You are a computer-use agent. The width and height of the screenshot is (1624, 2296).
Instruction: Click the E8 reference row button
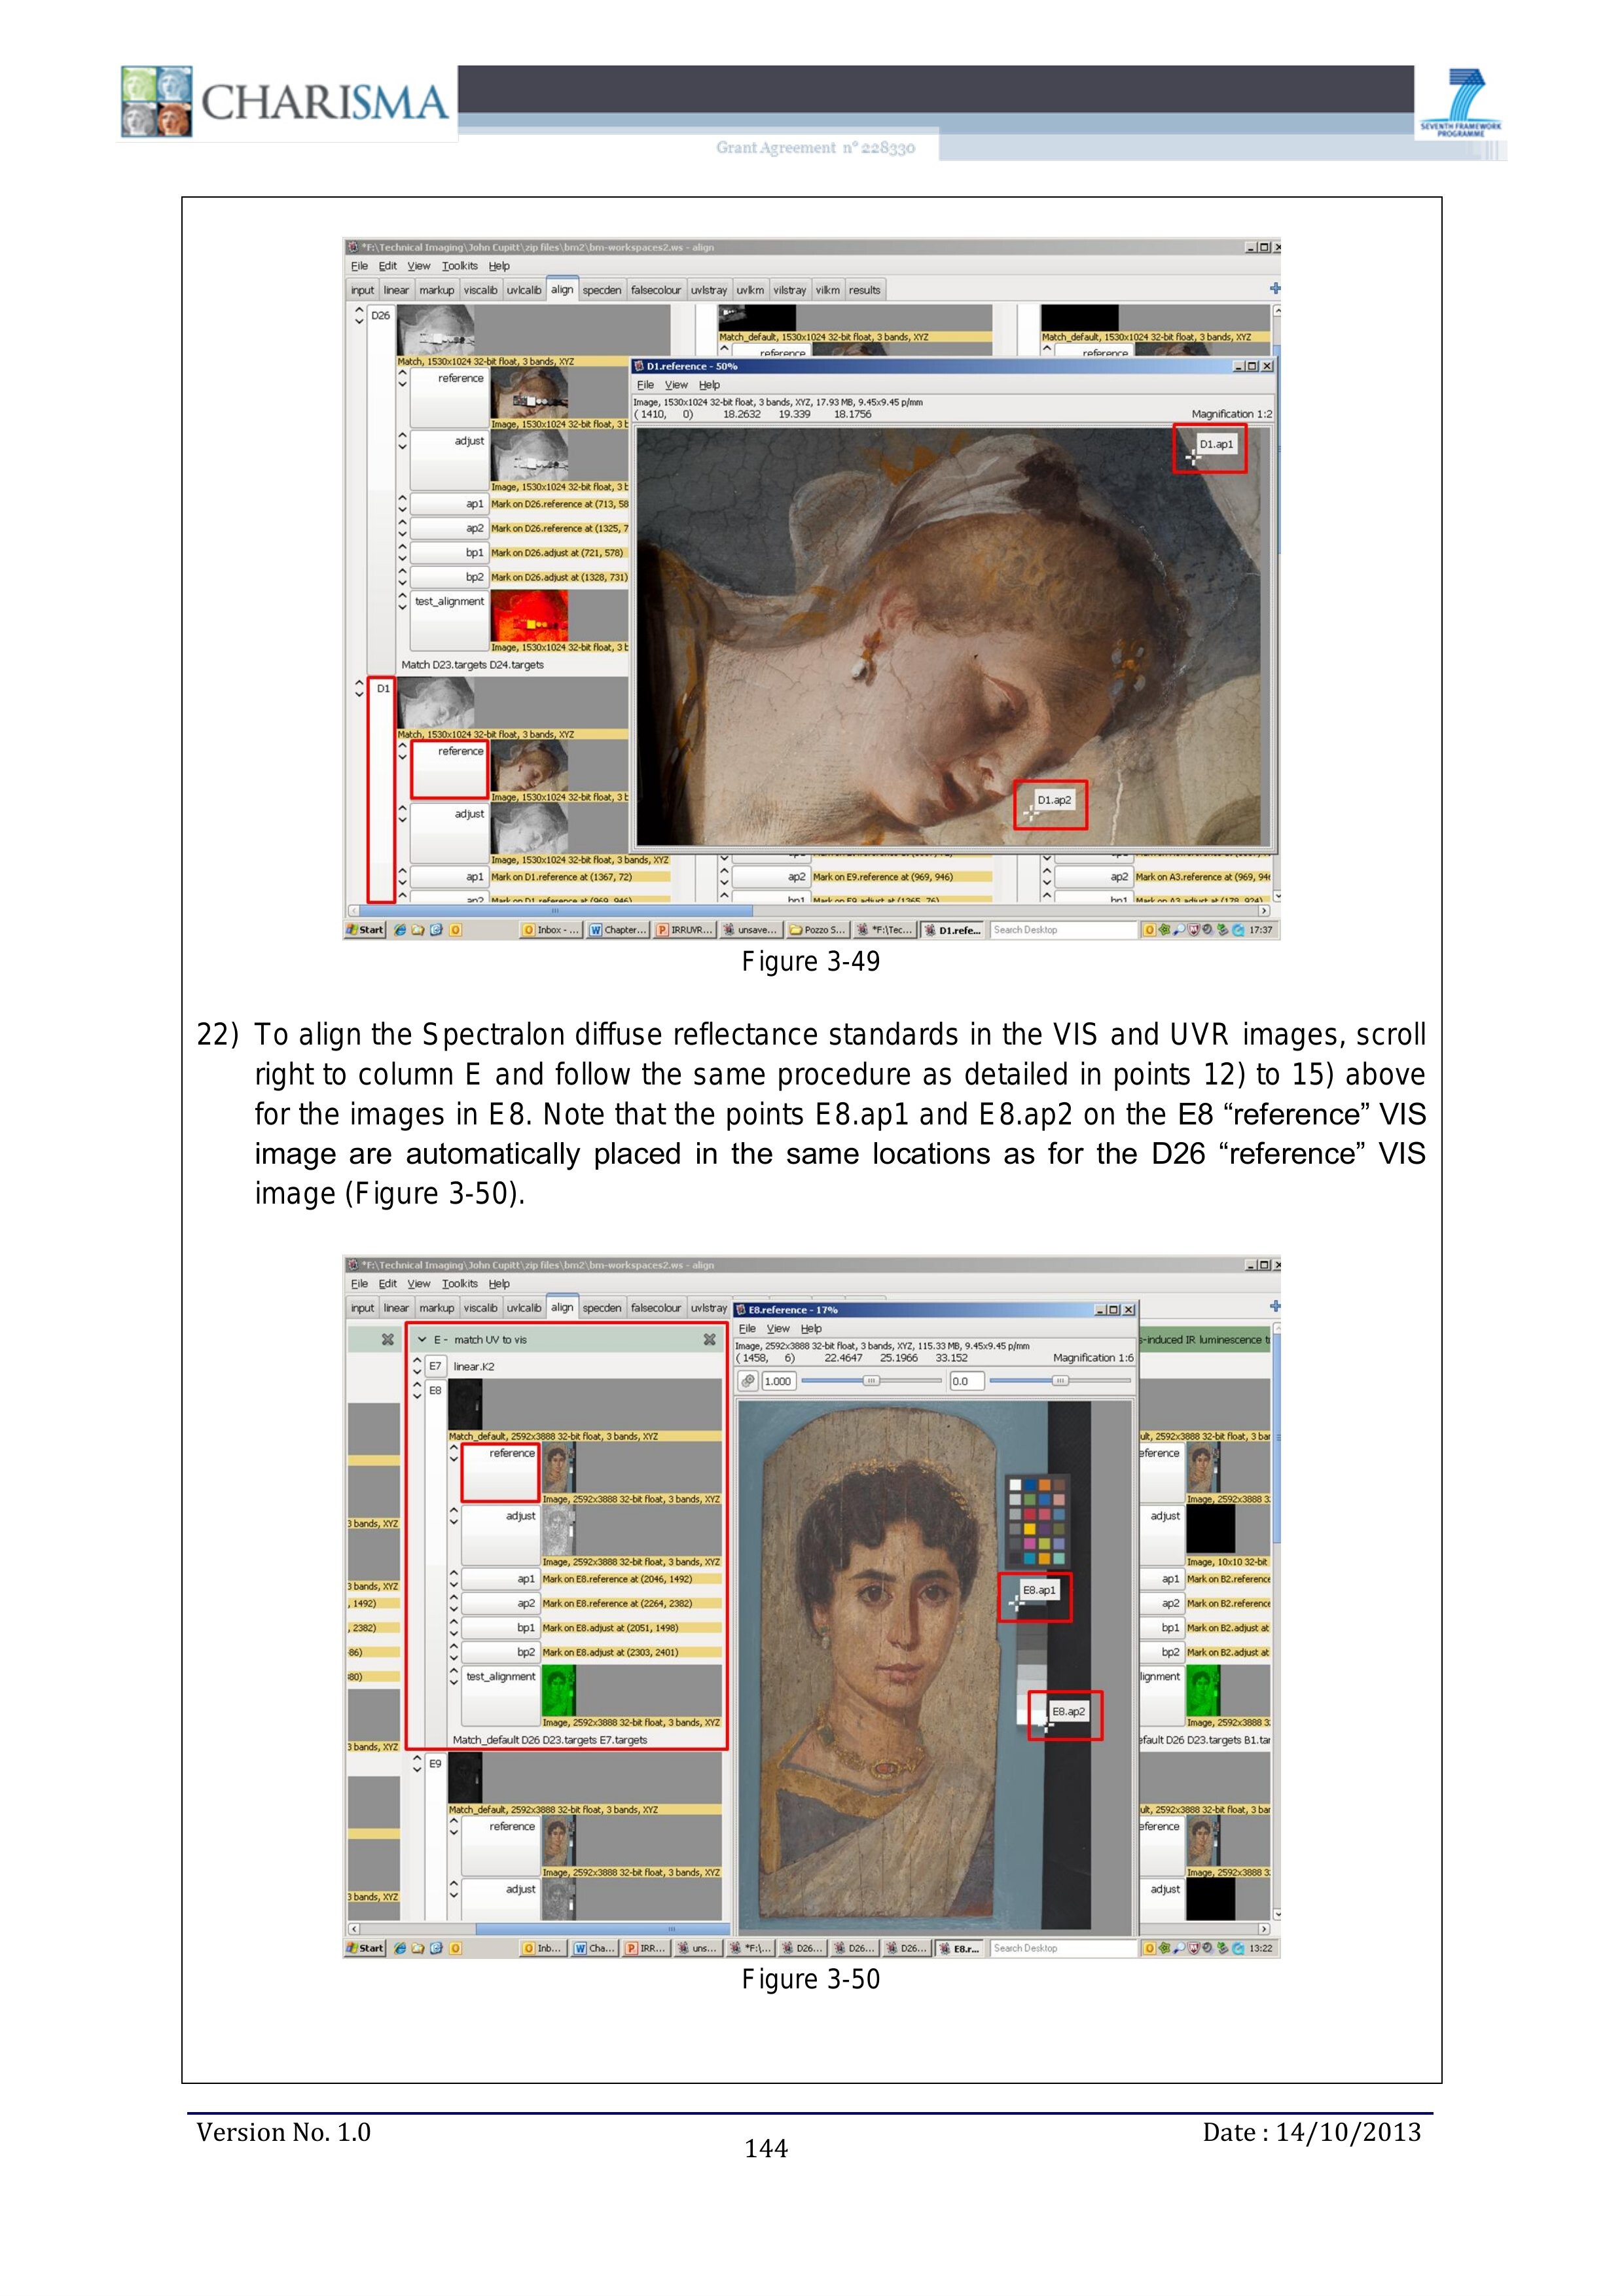[x=500, y=1473]
